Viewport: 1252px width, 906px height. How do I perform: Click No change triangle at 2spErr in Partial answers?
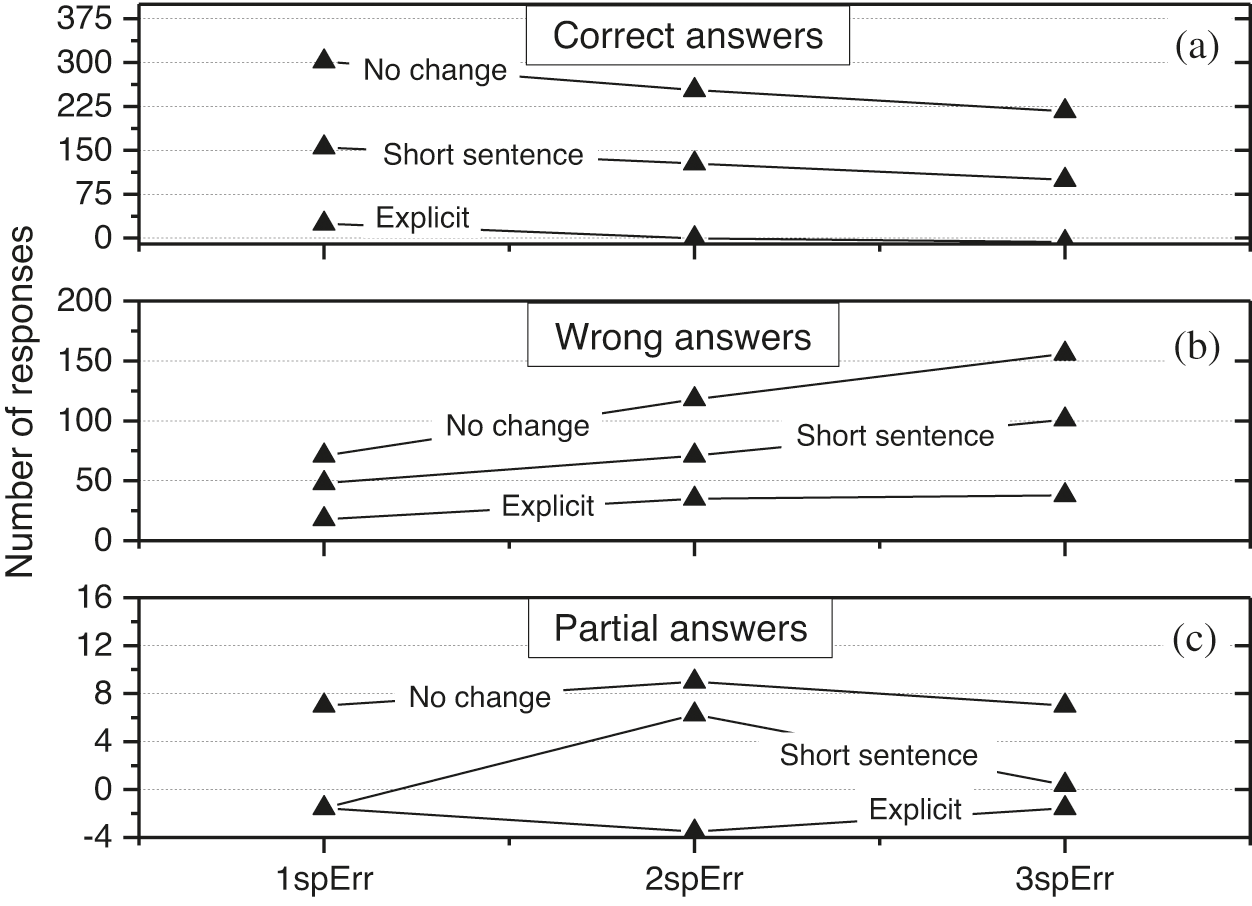(695, 680)
